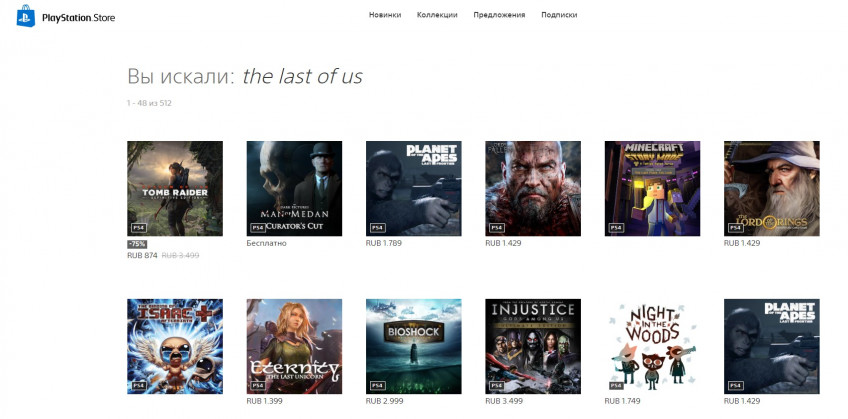Screen dimensions: 848x419
Task: Click the -75% discount badge
Action: [x=137, y=244]
